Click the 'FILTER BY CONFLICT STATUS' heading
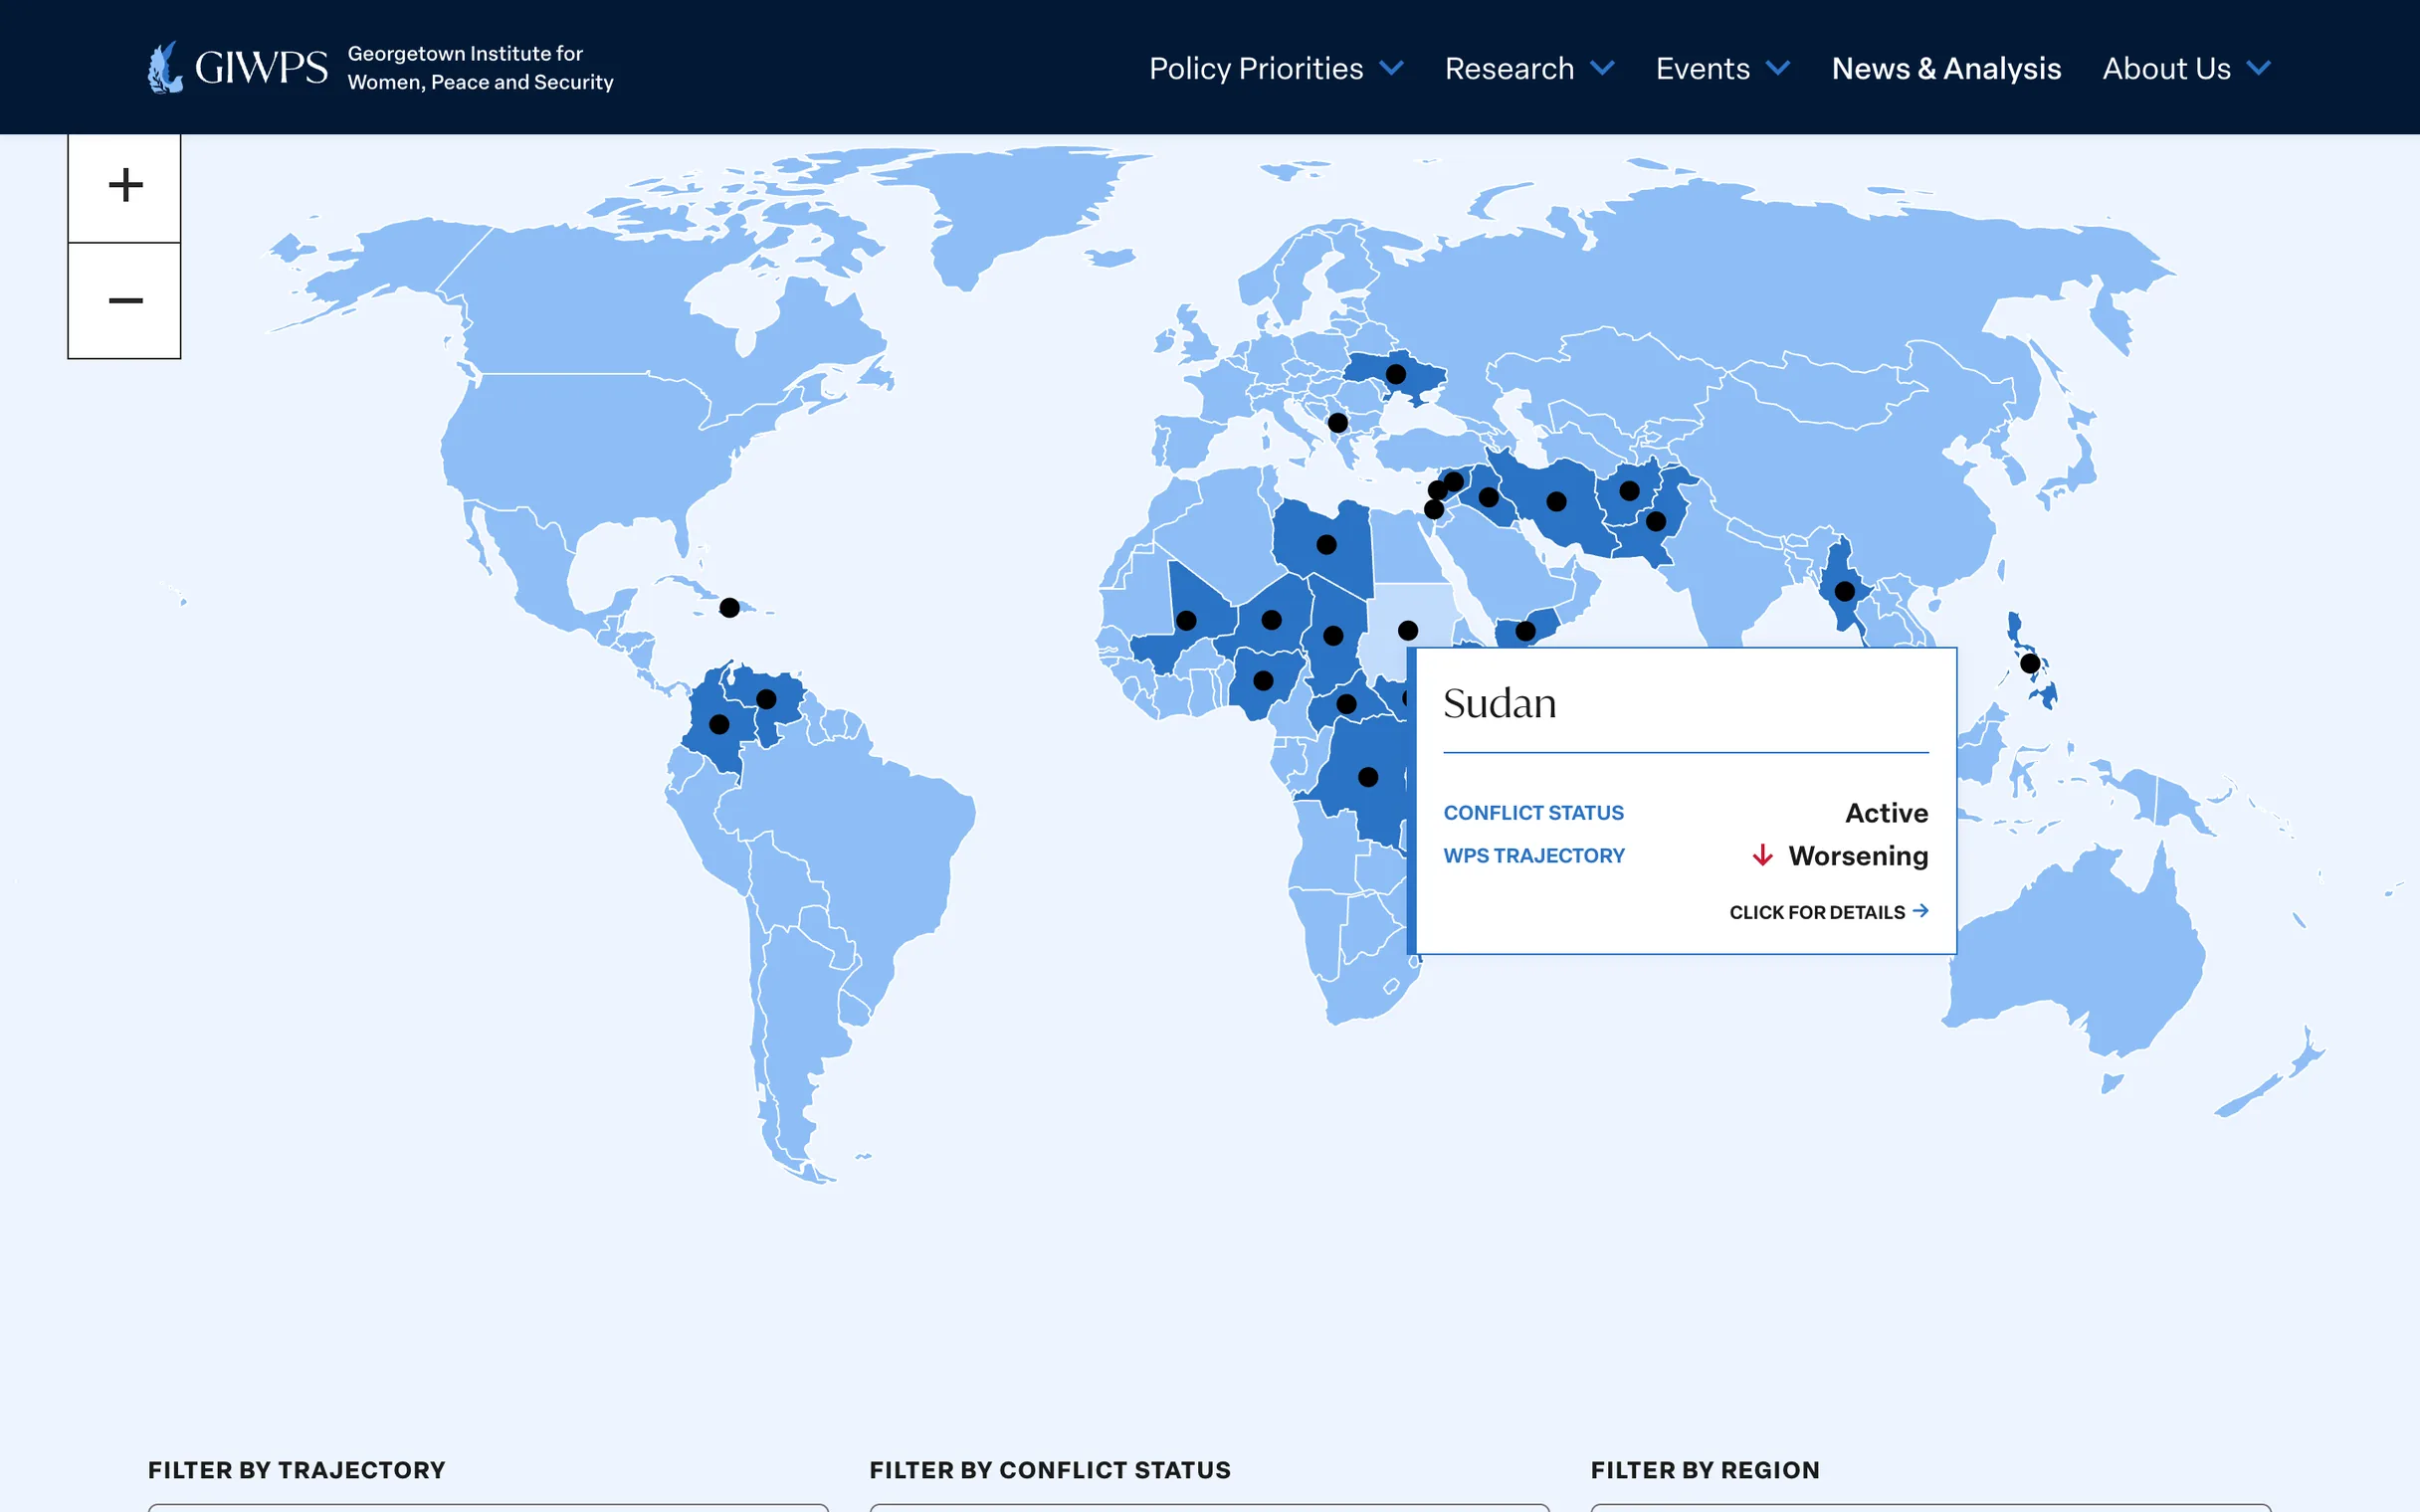Image resolution: width=2420 pixels, height=1512 pixels. [x=1050, y=1470]
